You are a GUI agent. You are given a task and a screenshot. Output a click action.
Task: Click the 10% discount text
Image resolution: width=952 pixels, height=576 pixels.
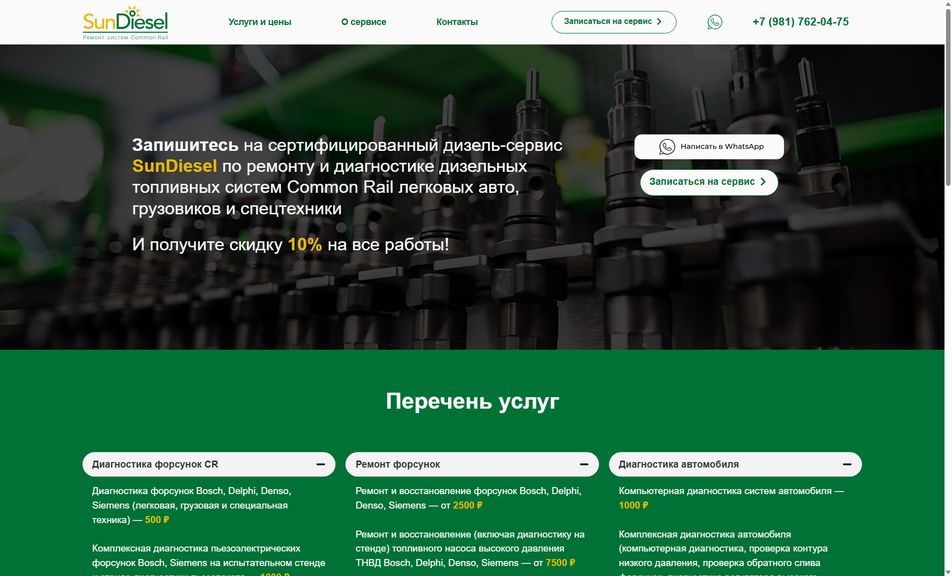[x=305, y=245]
